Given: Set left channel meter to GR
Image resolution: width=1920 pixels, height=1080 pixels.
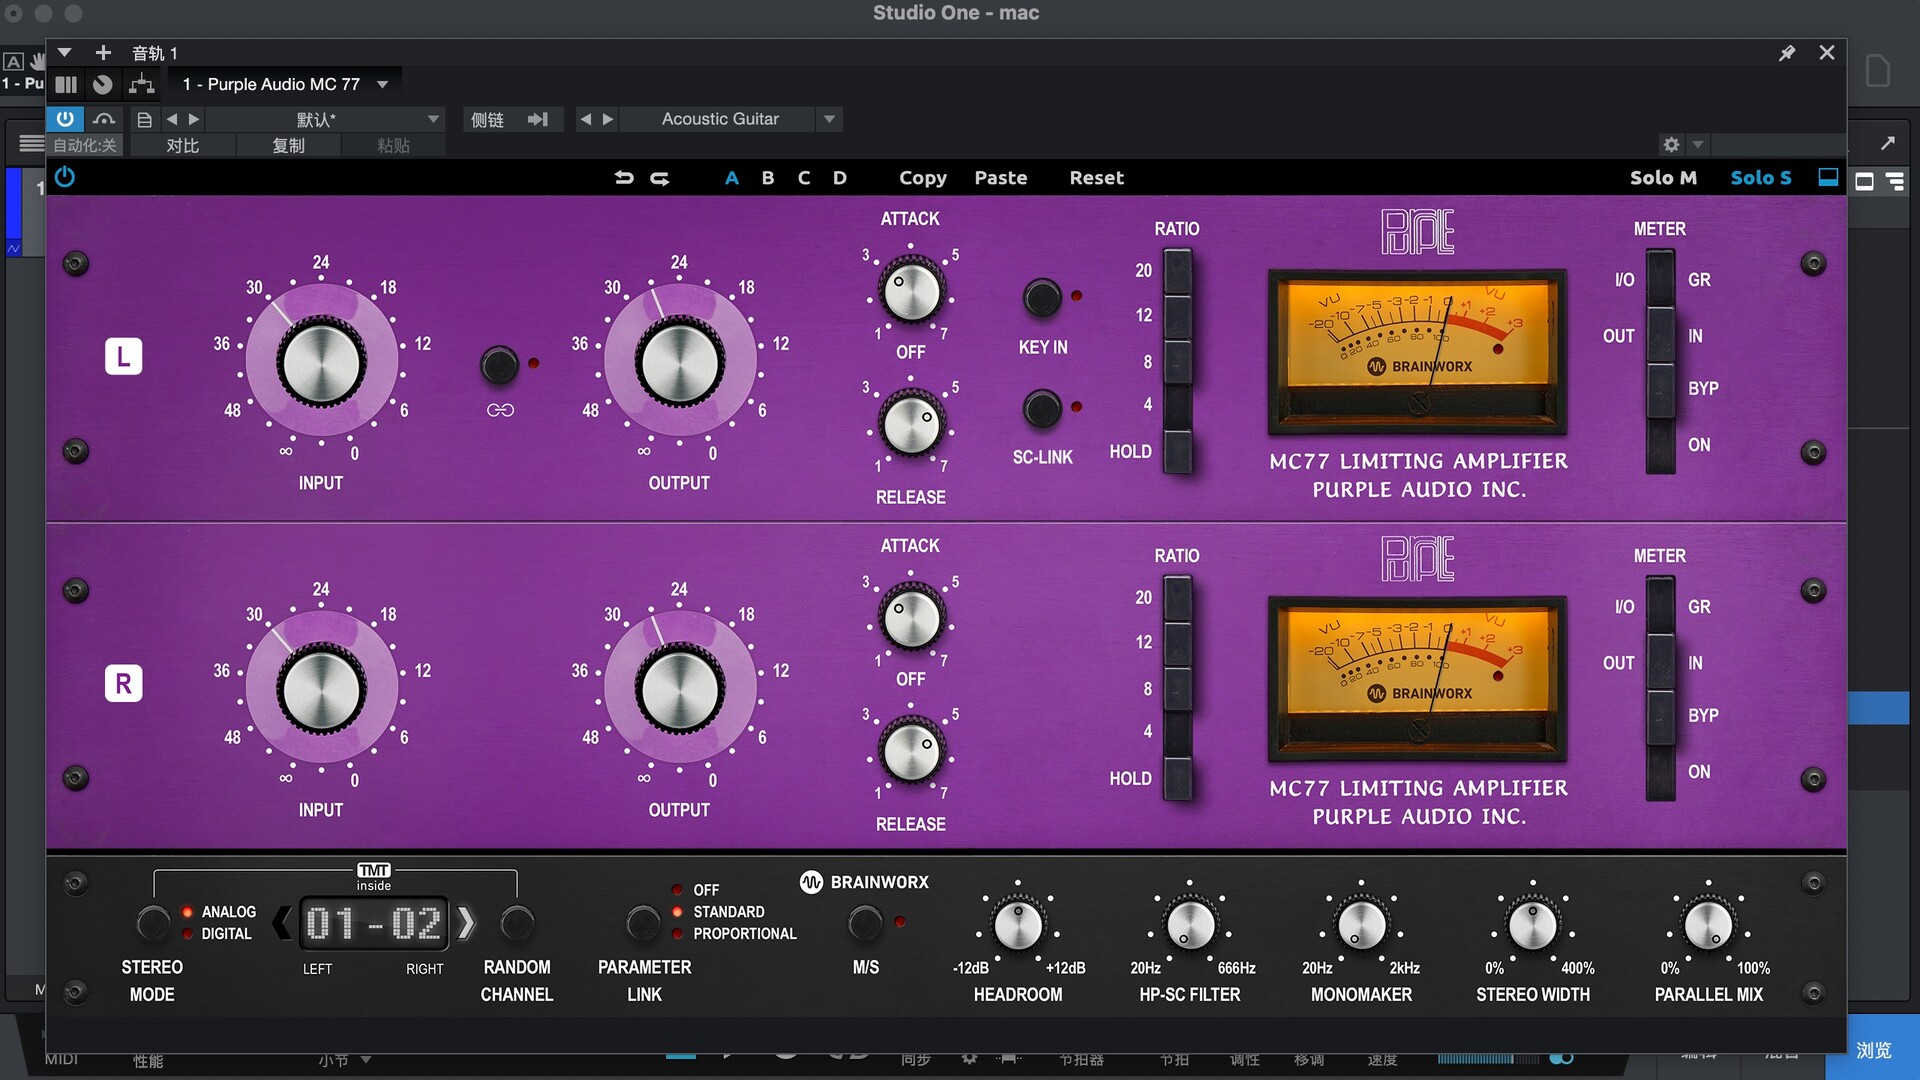Looking at the screenshot, I should 1660,279.
